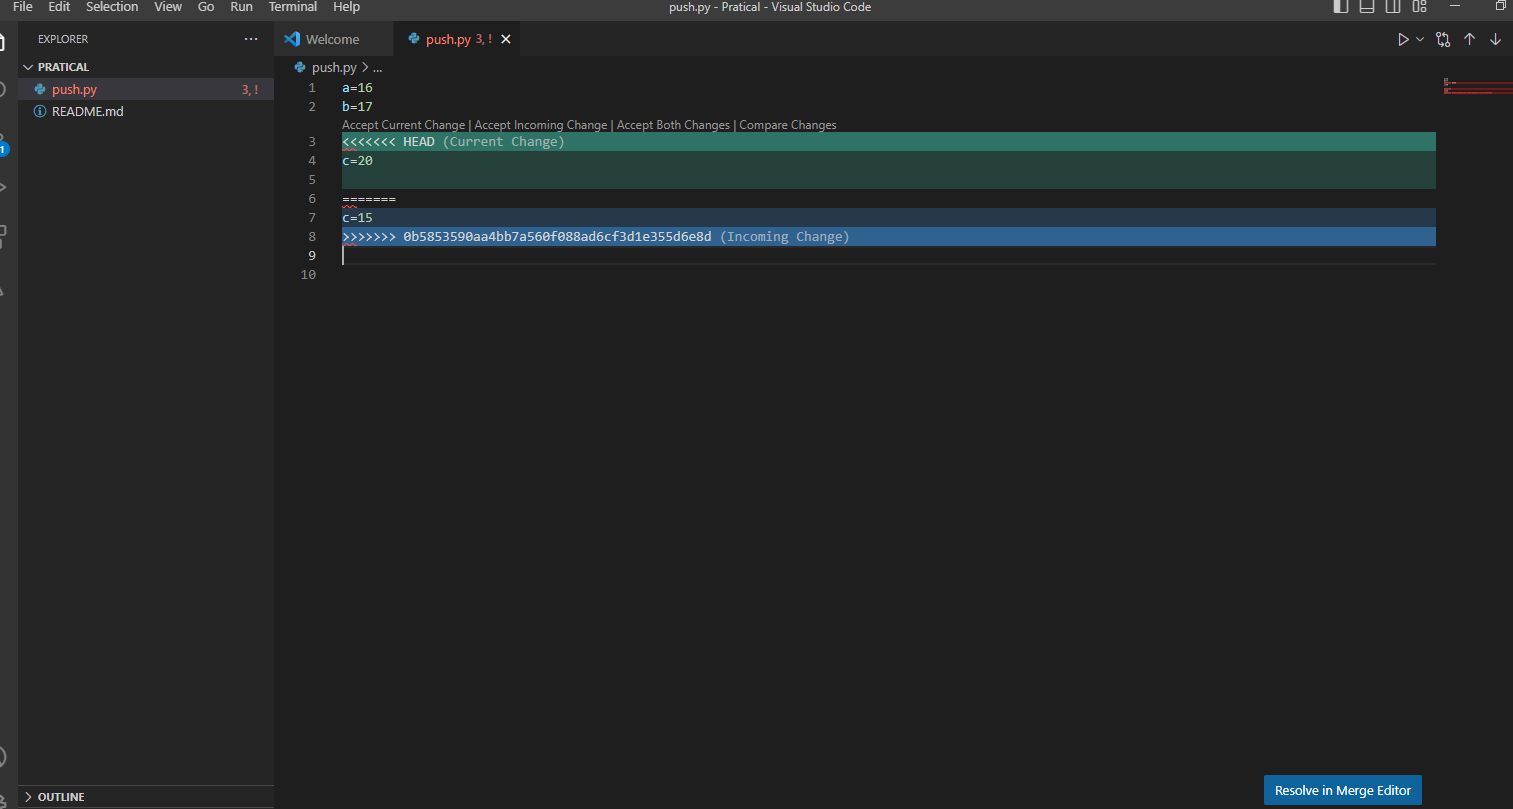
Task: Click the Python icon on the push.py breadcrumb
Action: (x=298, y=67)
